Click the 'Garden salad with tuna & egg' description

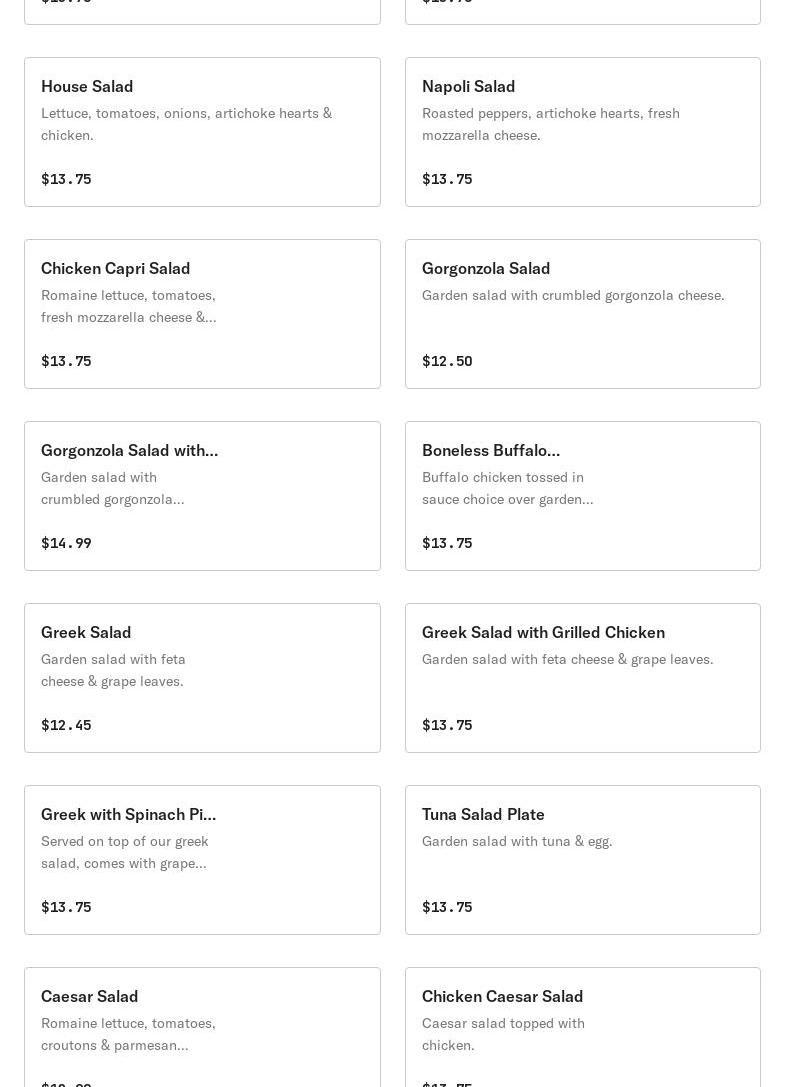click(x=517, y=841)
